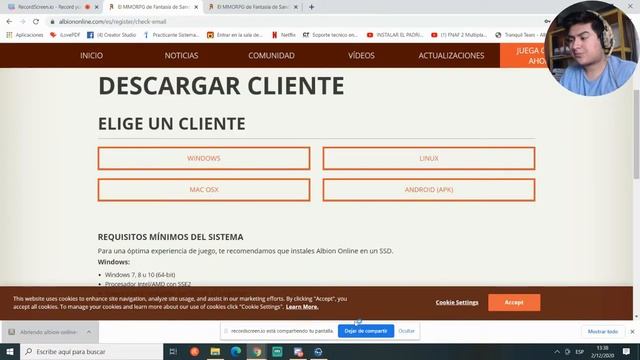
Task: Select the Chrome taskbar icon
Action: [x=257, y=351]
